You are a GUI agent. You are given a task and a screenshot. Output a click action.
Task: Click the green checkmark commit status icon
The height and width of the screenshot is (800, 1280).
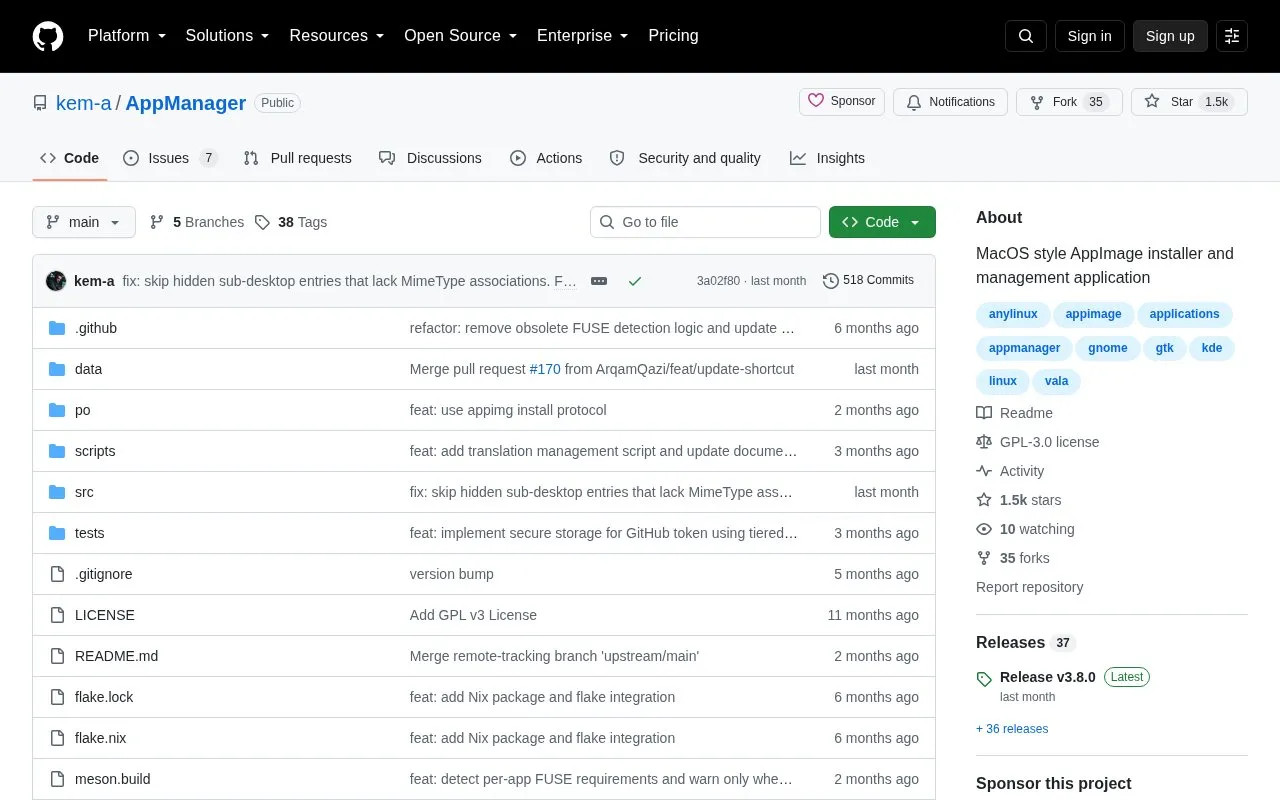click(635, 281)
